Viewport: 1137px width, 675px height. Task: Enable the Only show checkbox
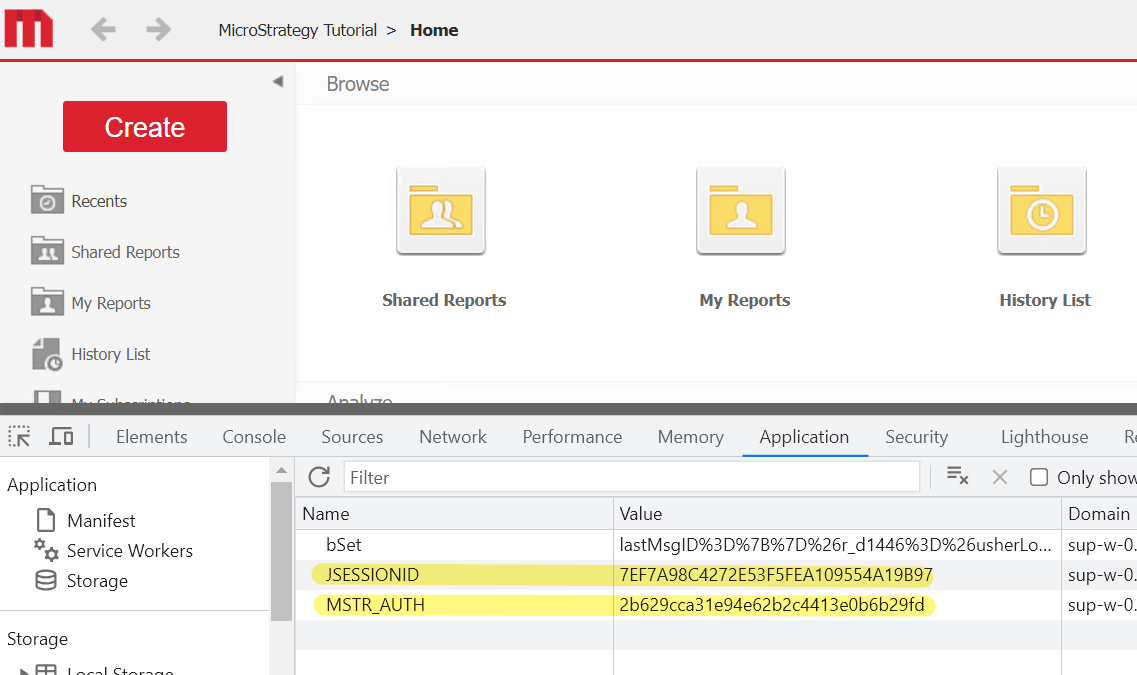[1039, 477]
